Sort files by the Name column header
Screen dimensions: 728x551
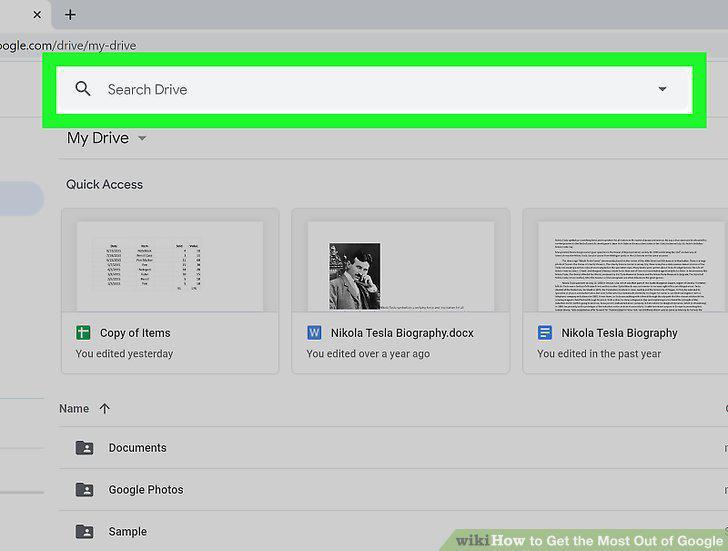coord(74,408)
